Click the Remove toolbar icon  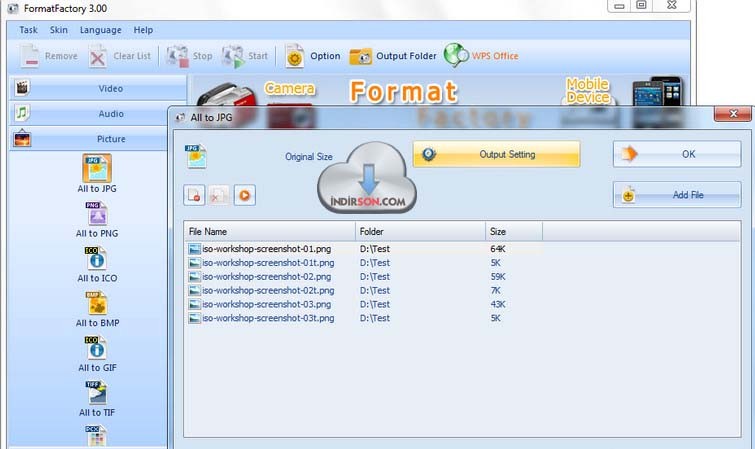pos(30,56)
